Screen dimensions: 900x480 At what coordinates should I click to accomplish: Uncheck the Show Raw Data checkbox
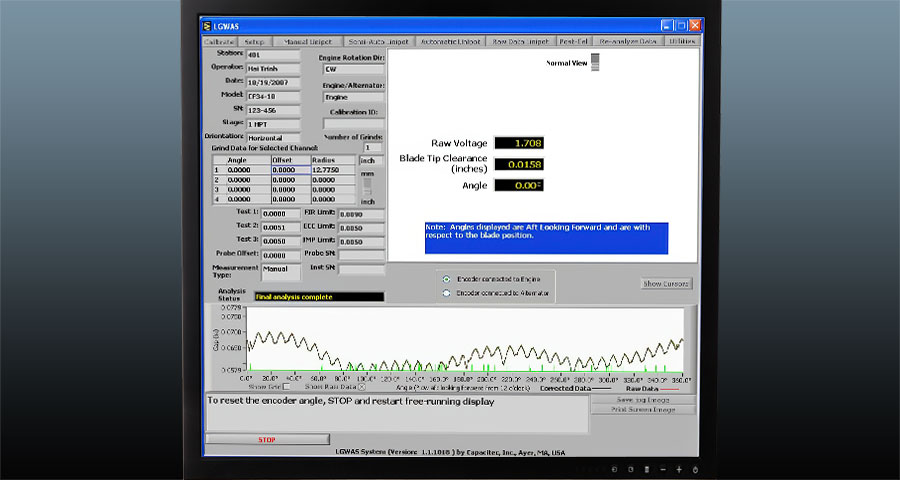pyautogui.click(x=361, y=386)
